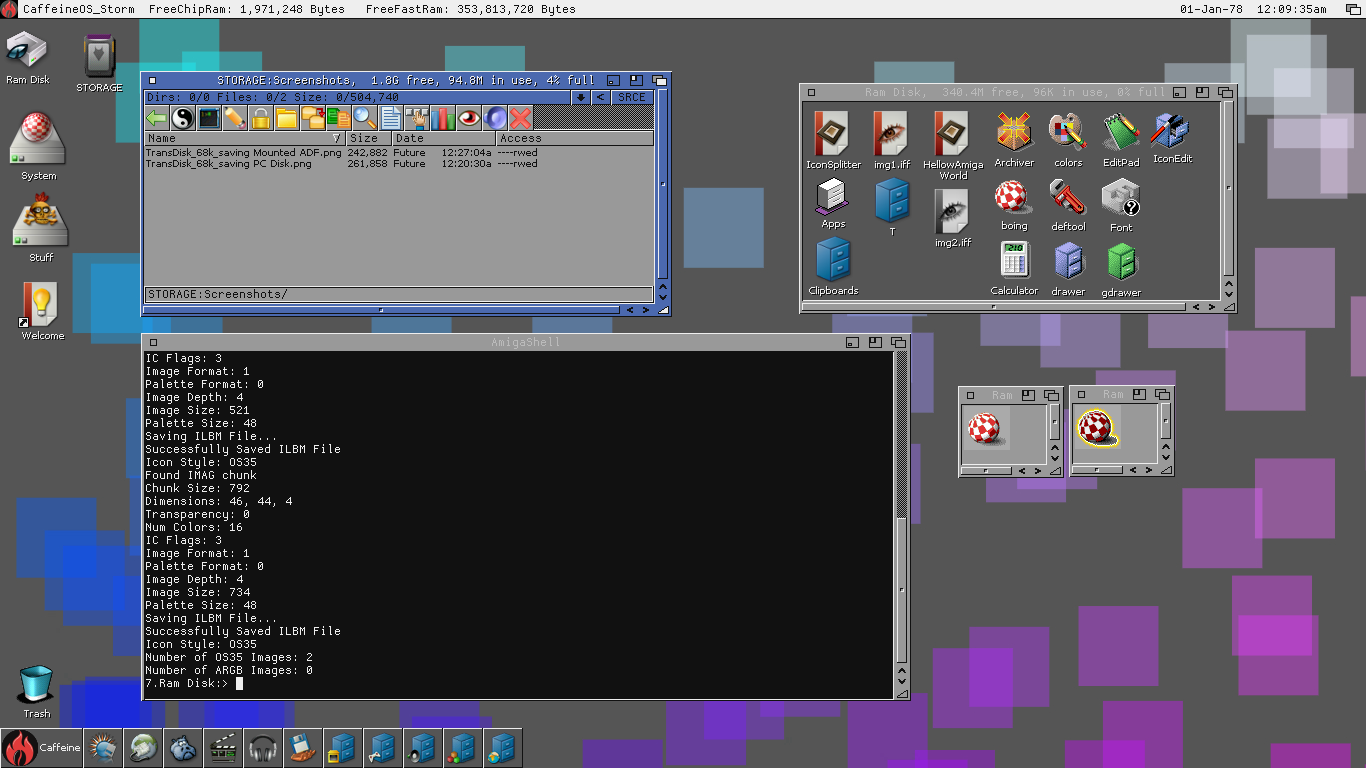This screenshot has width=1366, height=768.
Task: Click the '<' button next to SRCE
Action: click(600, 97)
